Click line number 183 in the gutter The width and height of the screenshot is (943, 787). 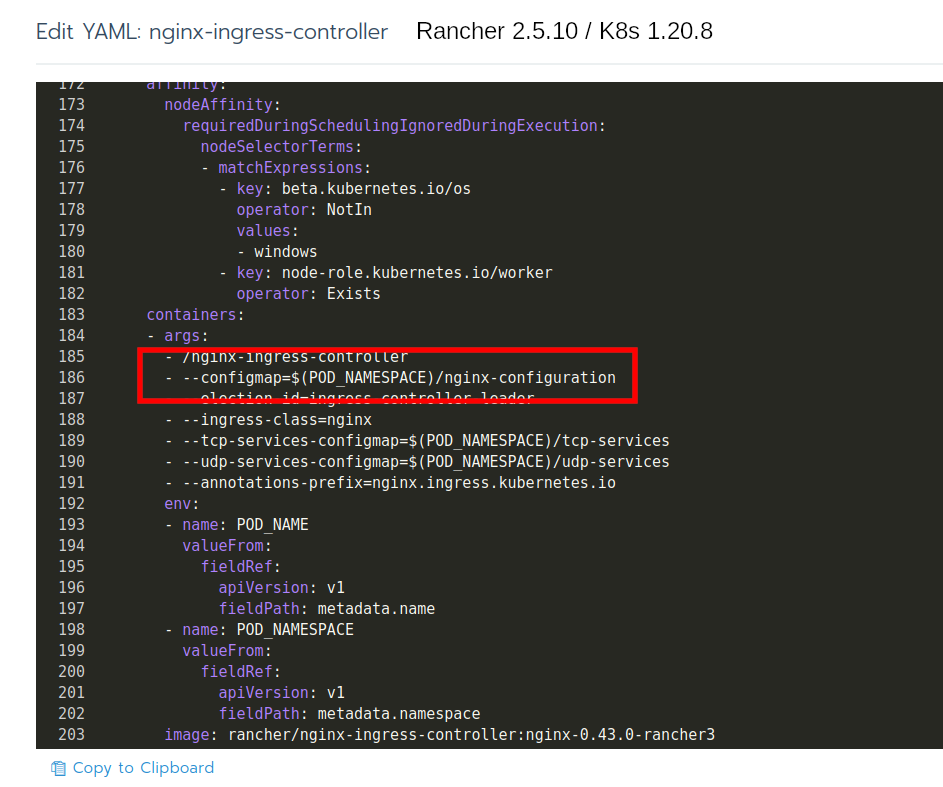point(72,315)
